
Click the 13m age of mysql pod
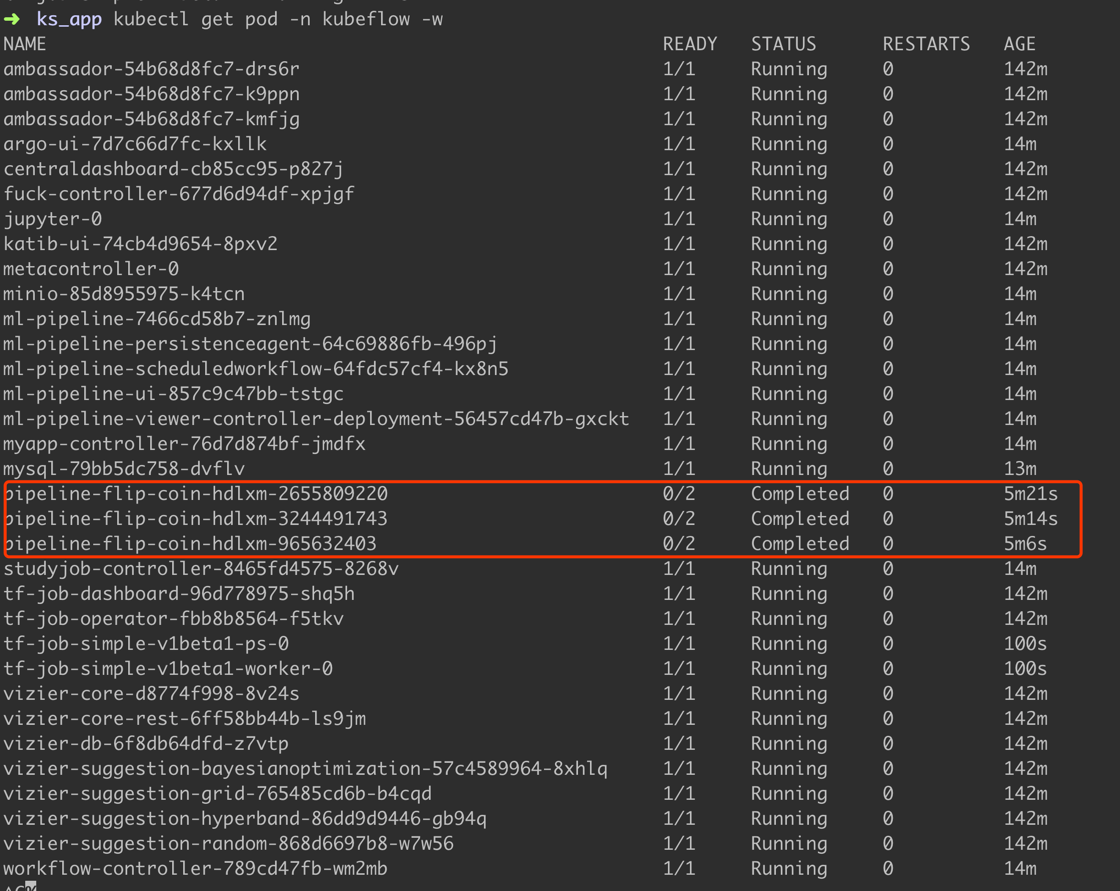pos(1020,469)
